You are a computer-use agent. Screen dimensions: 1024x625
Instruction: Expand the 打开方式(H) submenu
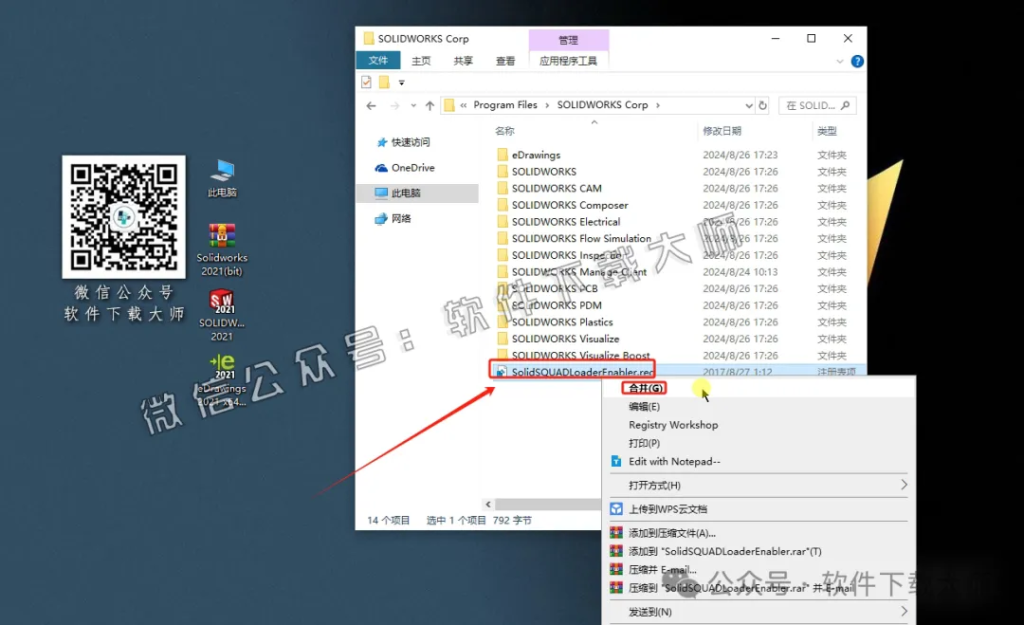coord(655,484)
